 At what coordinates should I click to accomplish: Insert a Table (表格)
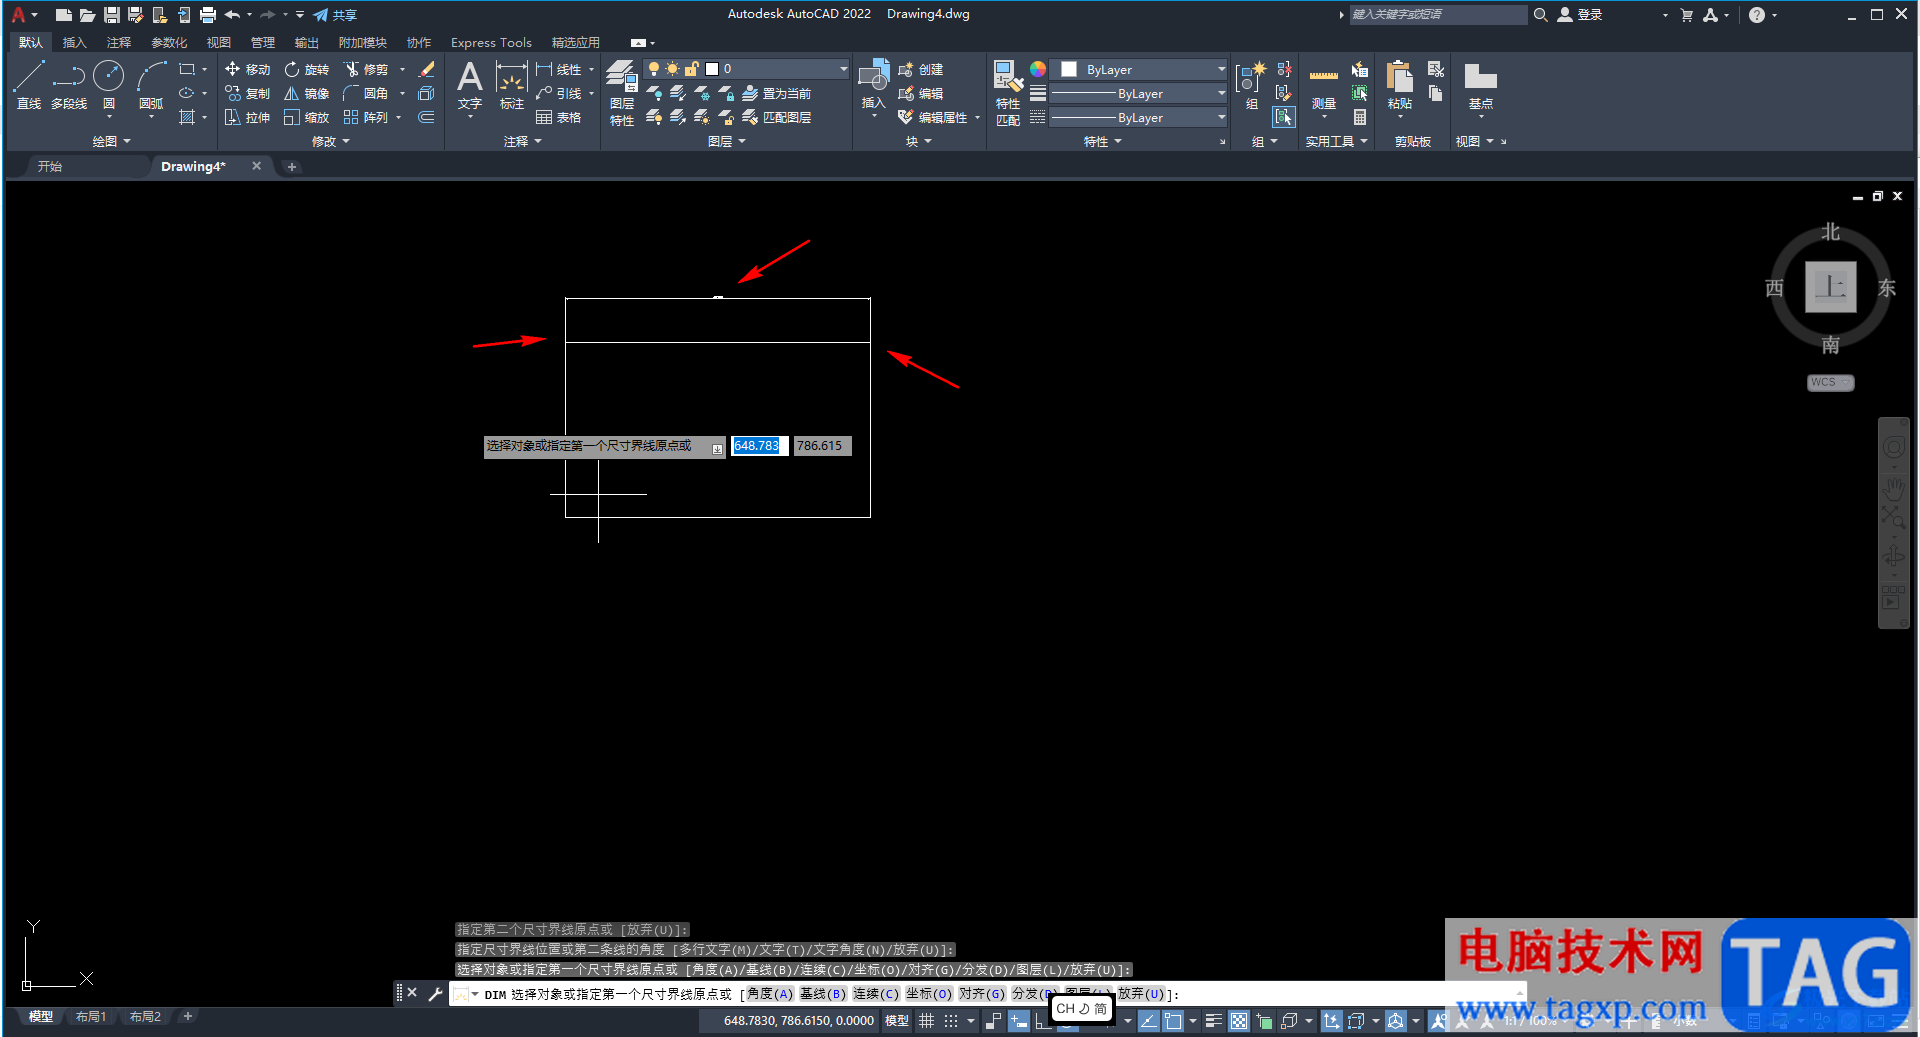(x=559, y=117)
